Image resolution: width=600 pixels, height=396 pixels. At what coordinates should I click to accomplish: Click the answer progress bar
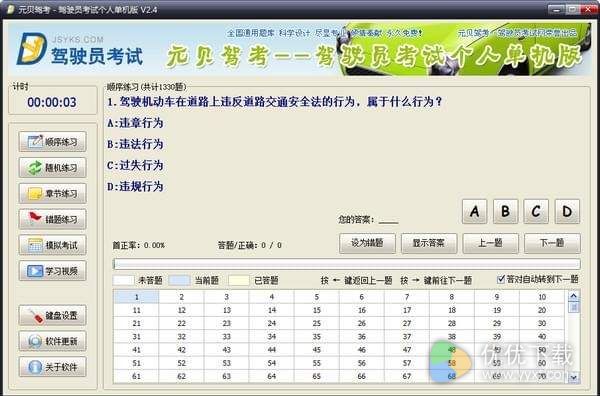tap(347, 264)
